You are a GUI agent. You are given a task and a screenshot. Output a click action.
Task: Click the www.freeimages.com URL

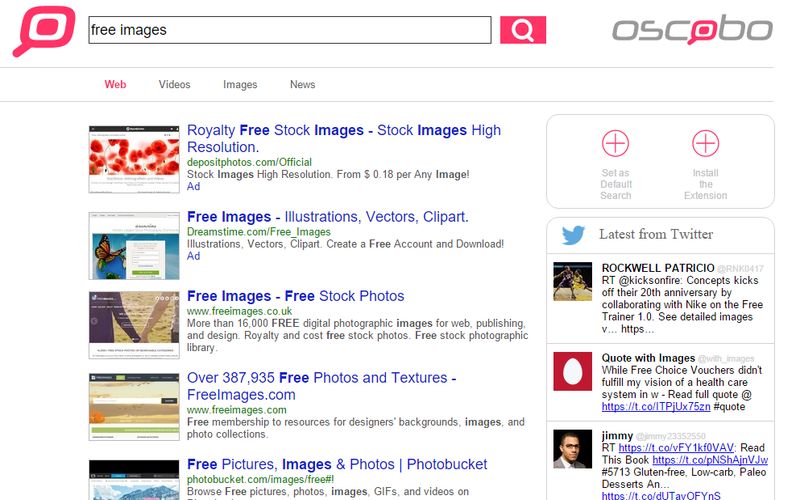[x=236, y=410]
